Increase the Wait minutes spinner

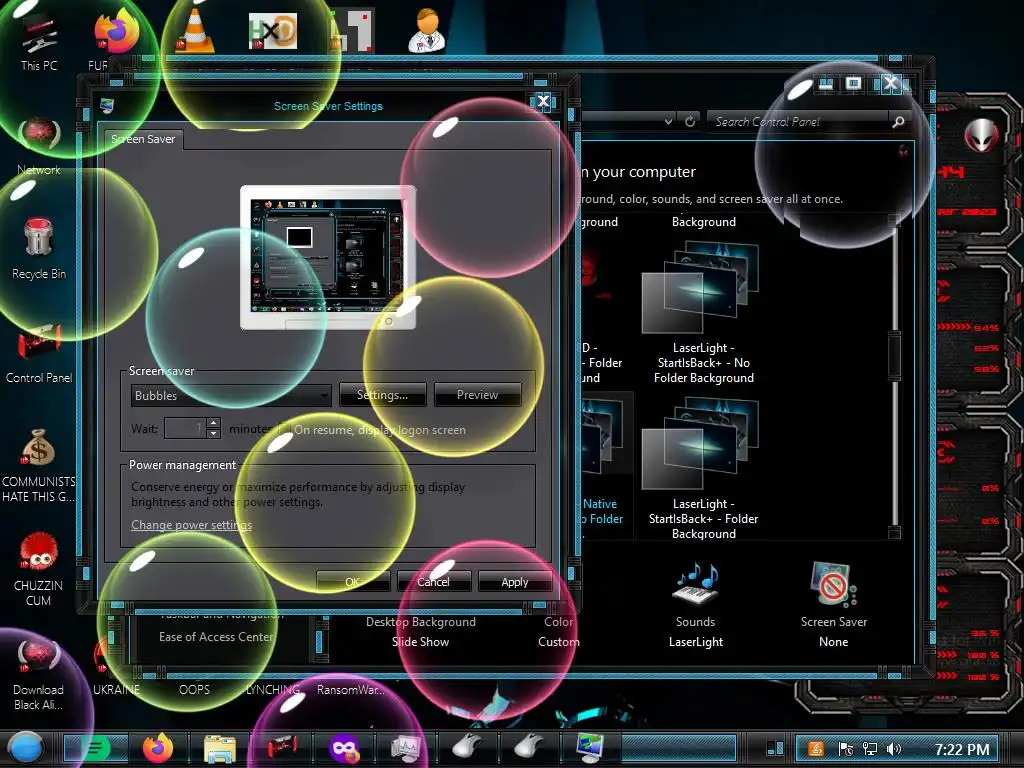214,423
